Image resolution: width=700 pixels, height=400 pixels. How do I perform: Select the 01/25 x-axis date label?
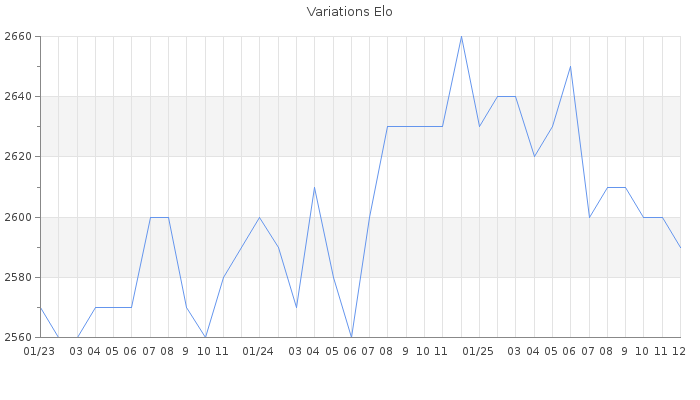(x=479, y=351)
